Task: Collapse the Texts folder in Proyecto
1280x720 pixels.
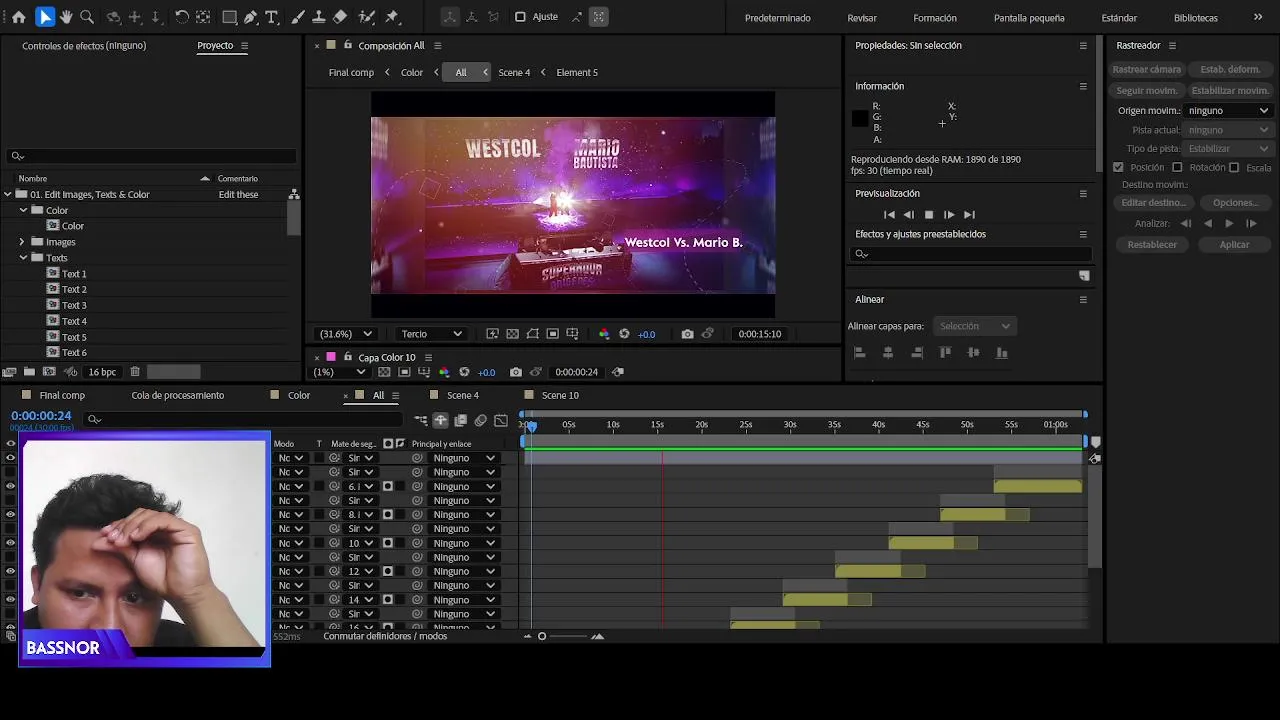Action: (x=23, y=258)
